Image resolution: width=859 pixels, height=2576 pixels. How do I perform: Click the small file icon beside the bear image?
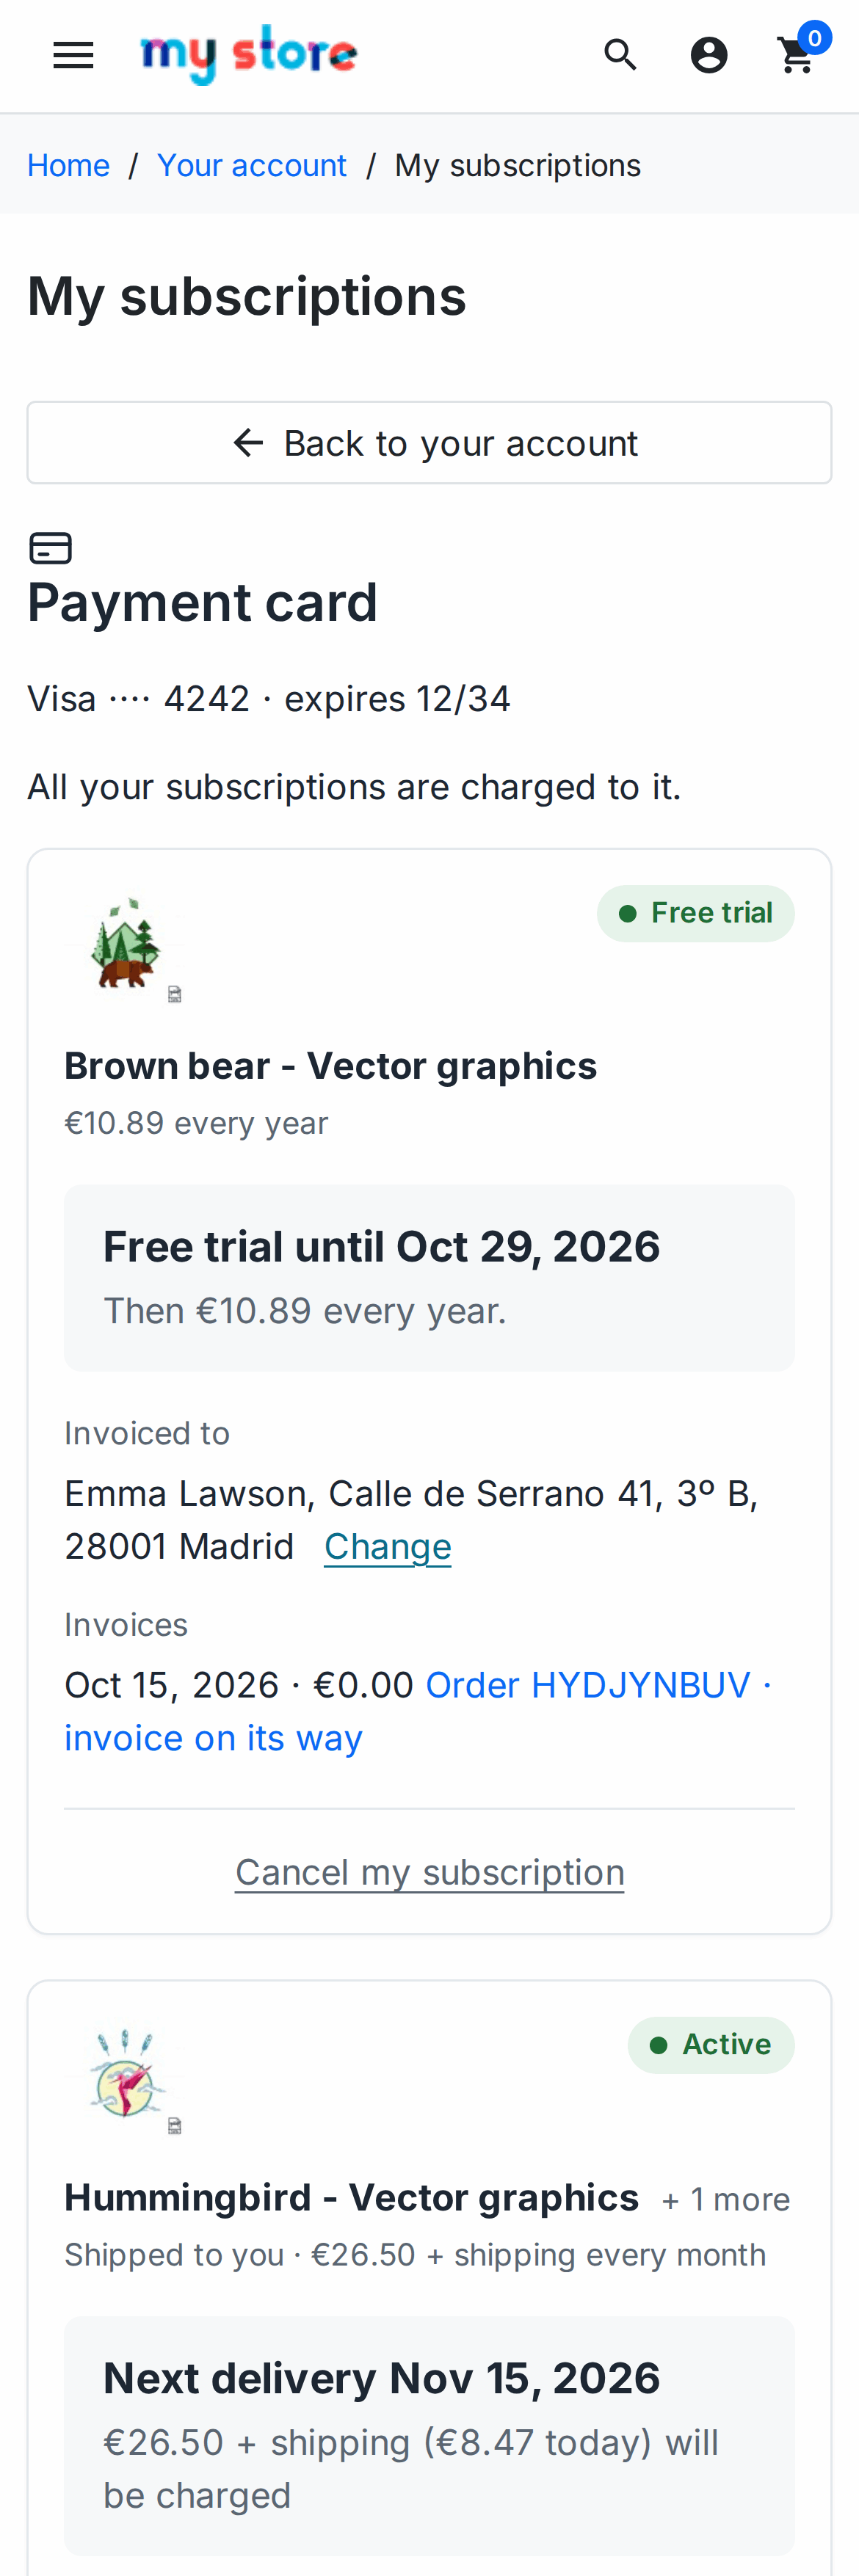tap(174, 994)
